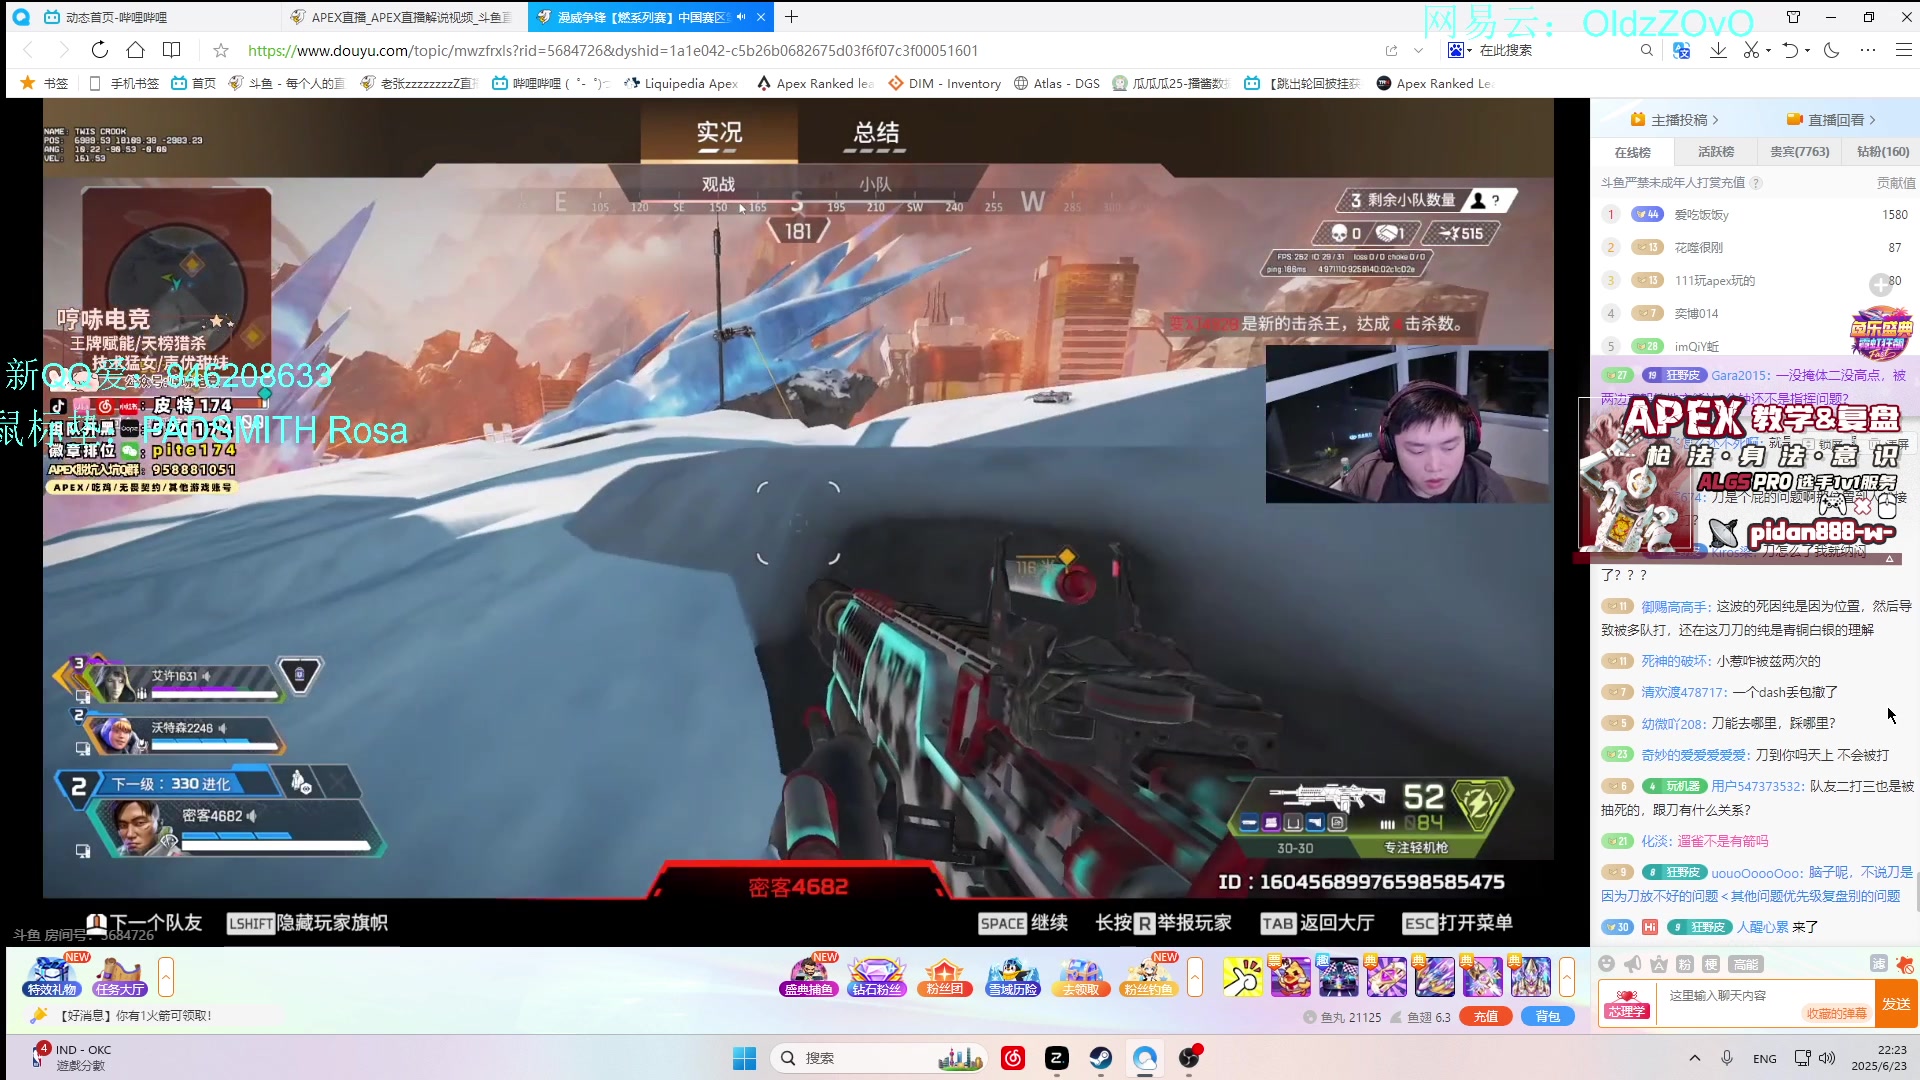
Task: Open Steam from the taskbar
Action: point(1101,1058)
